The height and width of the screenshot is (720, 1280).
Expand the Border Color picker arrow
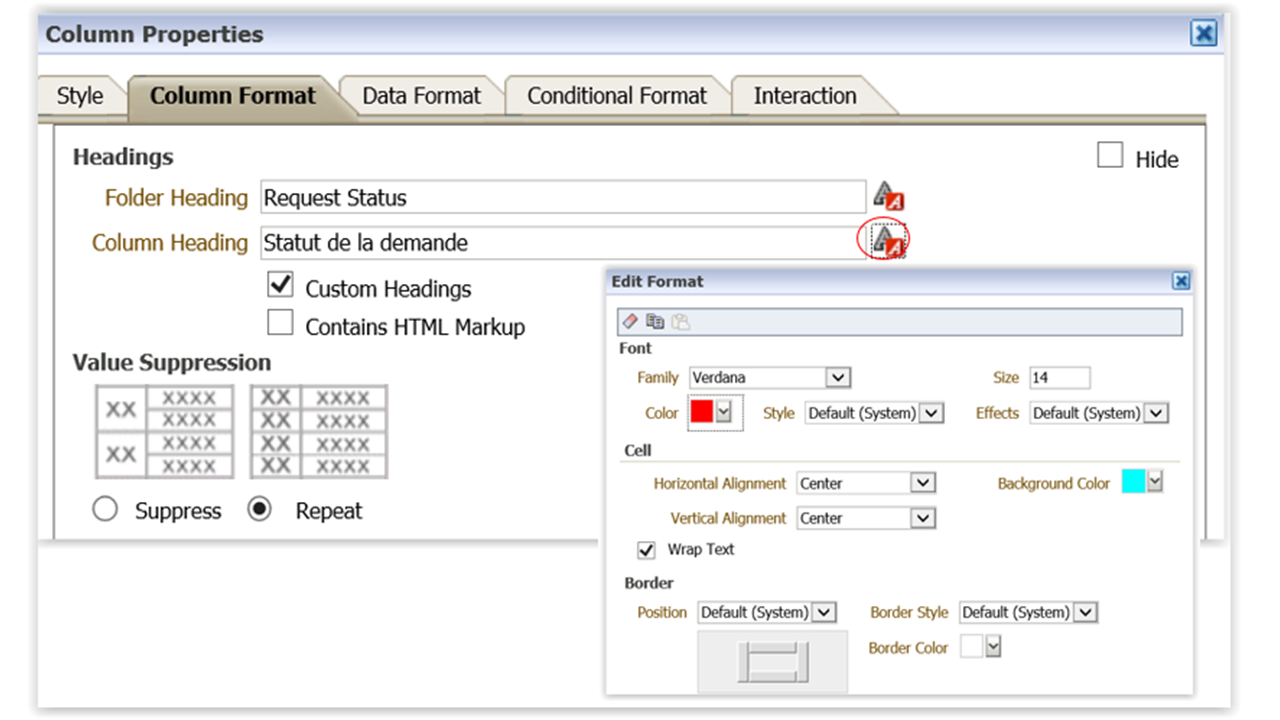pos(993,647)
